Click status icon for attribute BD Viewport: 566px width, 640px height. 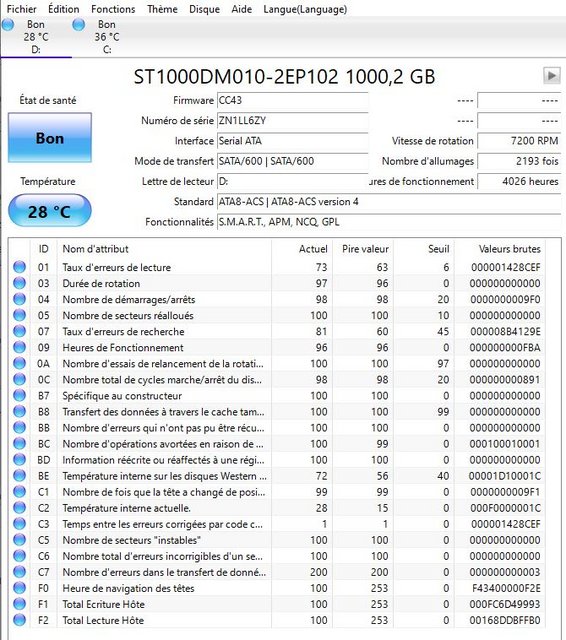point(19,460)
